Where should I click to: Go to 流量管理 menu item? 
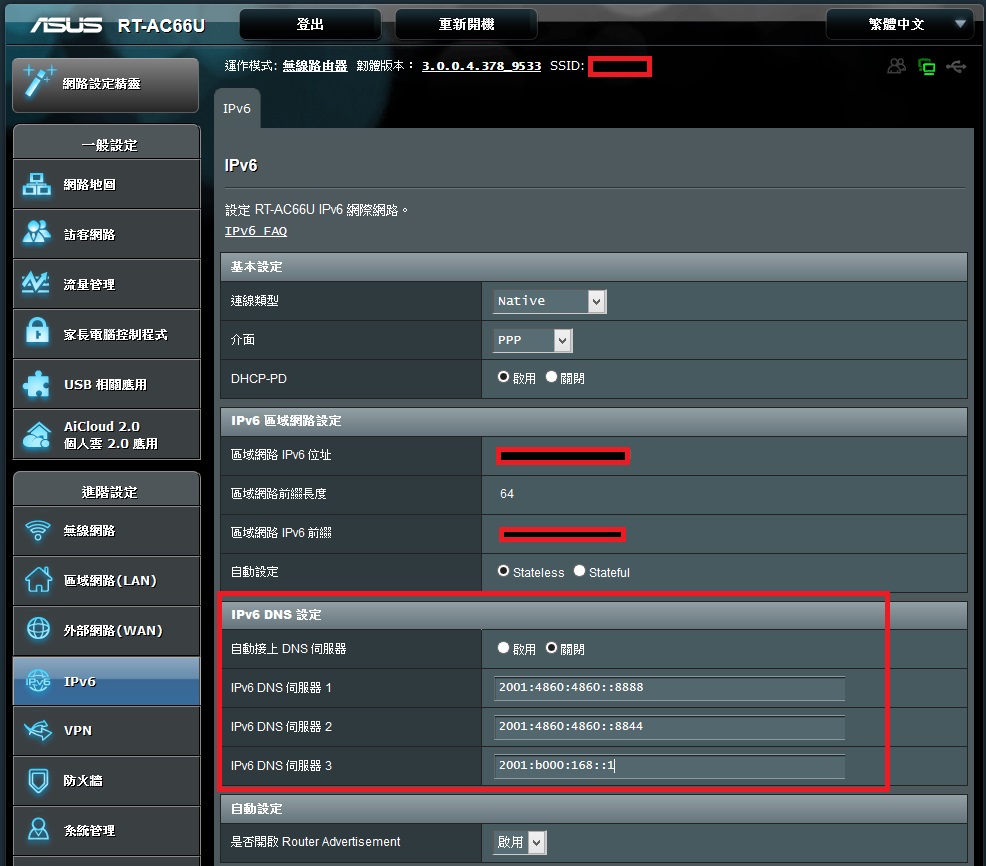(107, 284)
